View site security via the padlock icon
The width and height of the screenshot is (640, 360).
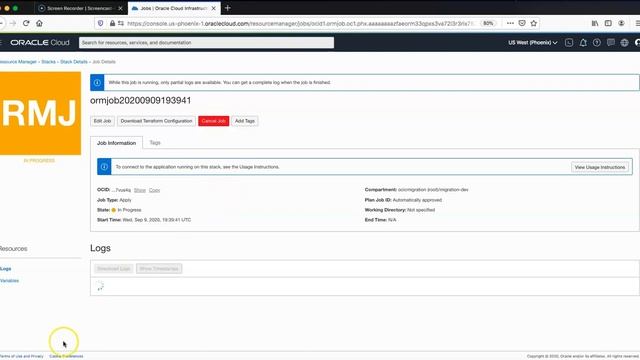(x=112, y=23)
